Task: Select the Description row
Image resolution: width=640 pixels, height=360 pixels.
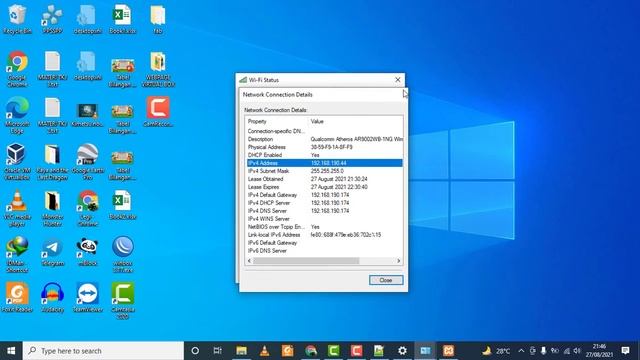Action: tap(324, 139)
